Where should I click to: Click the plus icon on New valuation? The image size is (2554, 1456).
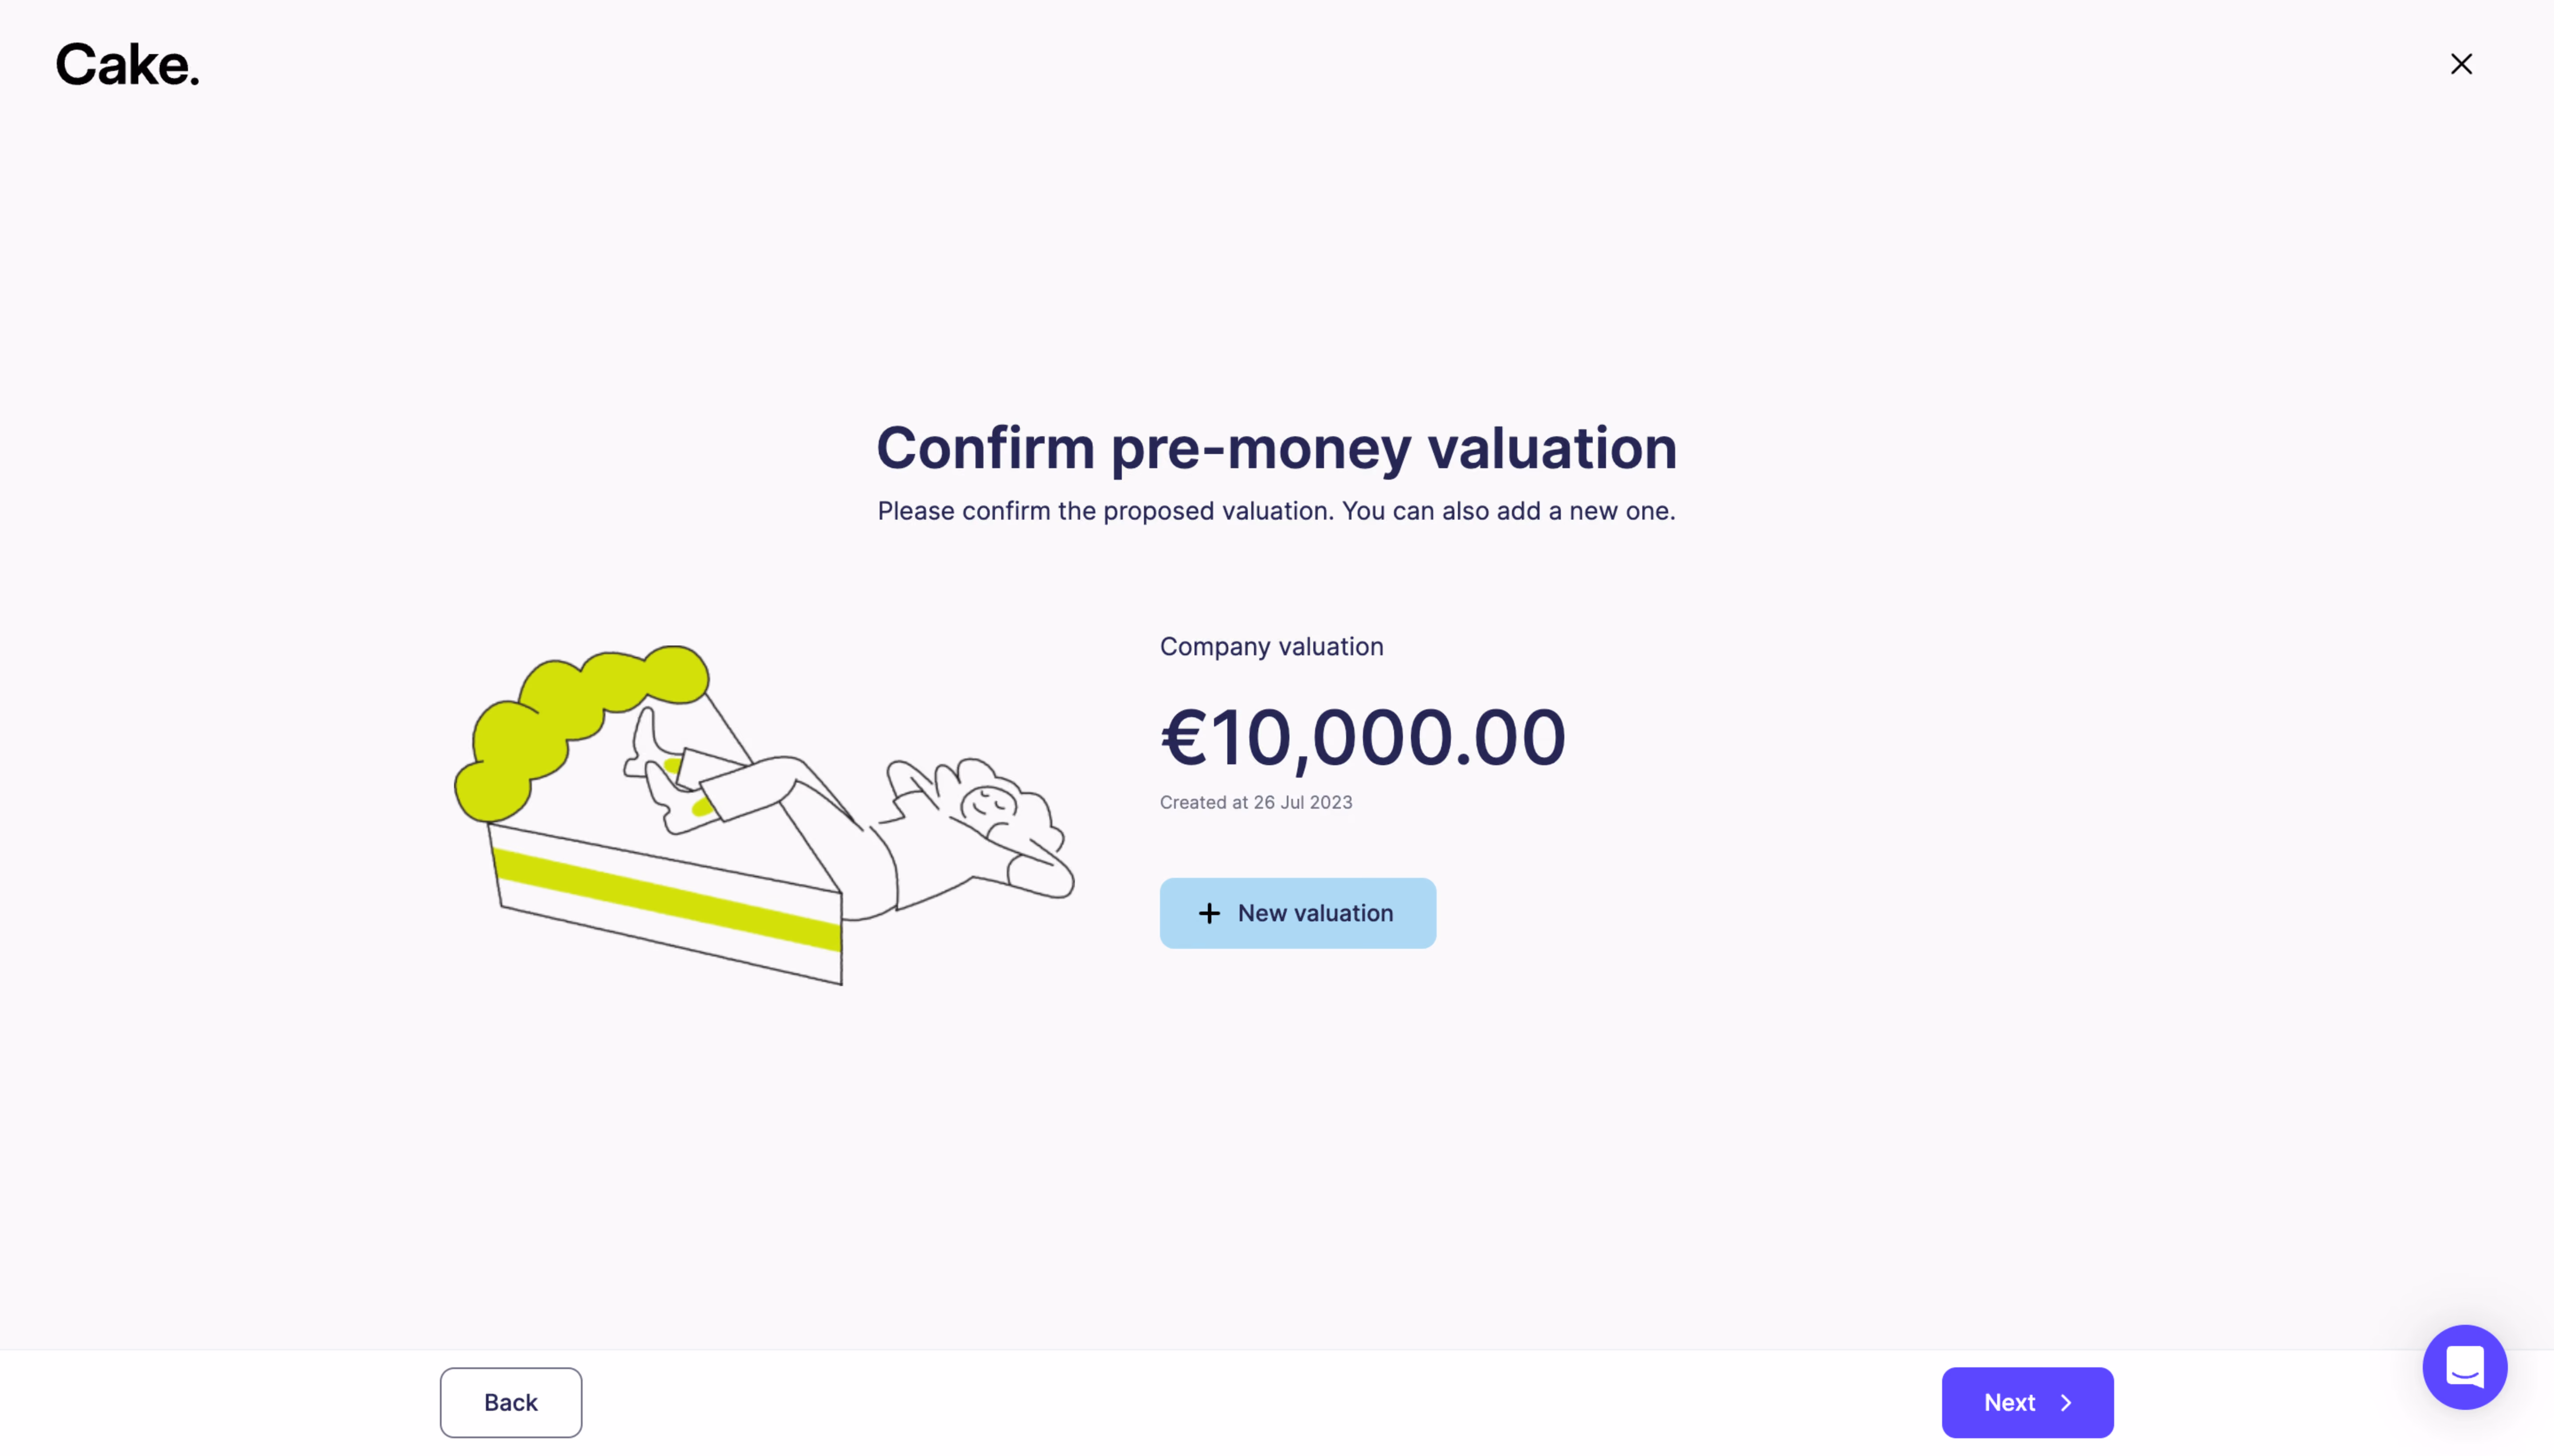(1209, 913)
